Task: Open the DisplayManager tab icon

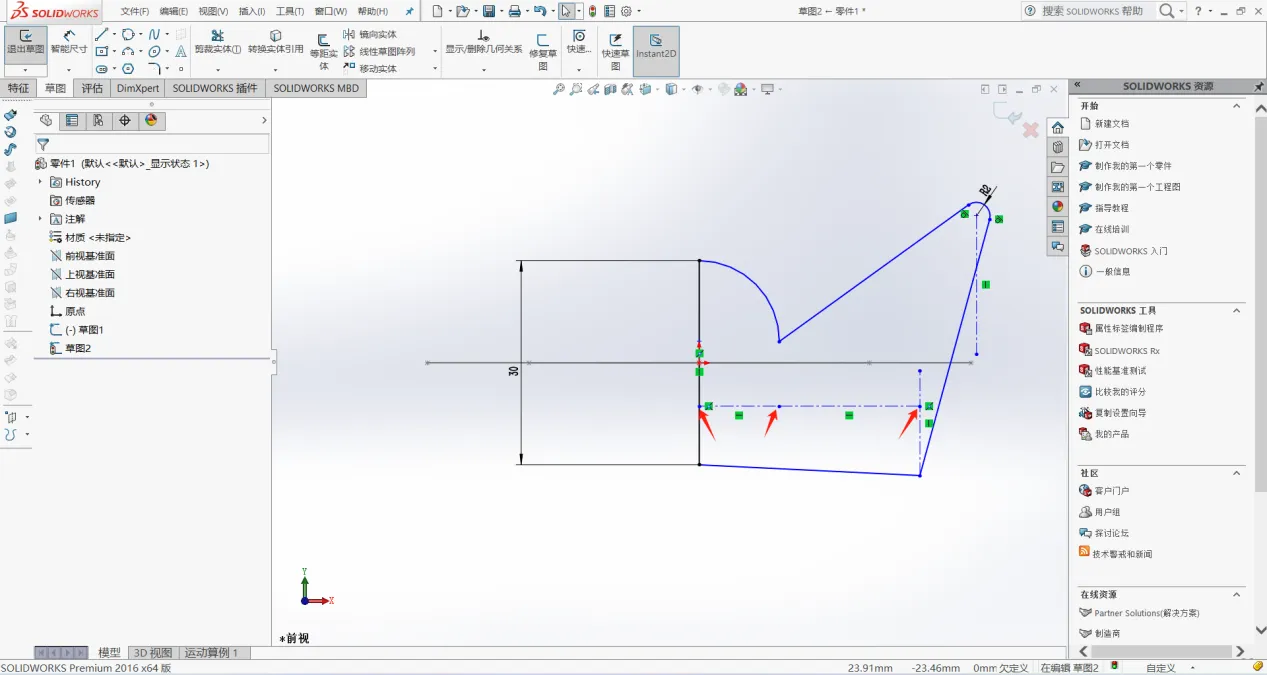Action: pyautogui.click(x=151, y=120)
